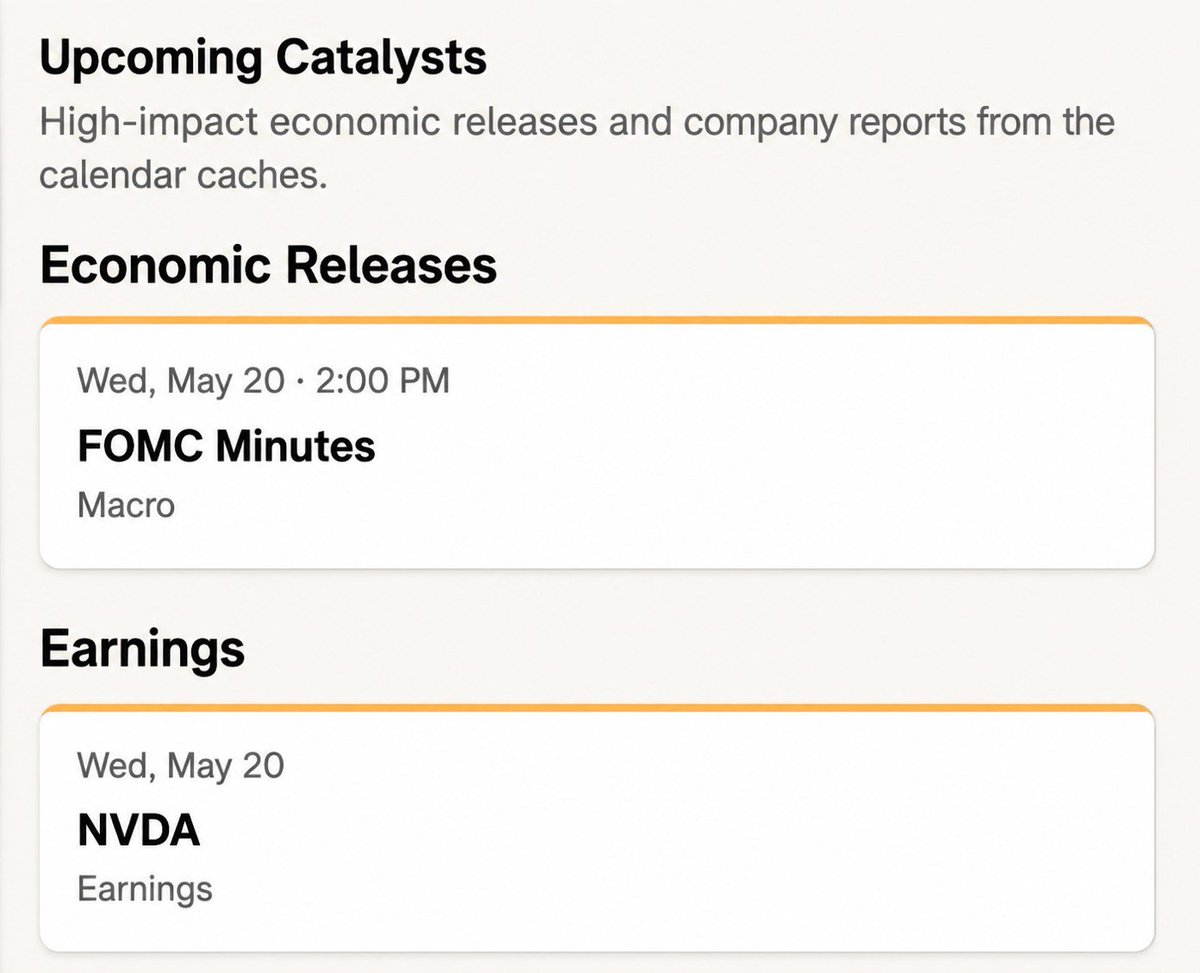1200x973 pixels.
Task: Open the FOMC Minutes event card
Action: [x=597, y=442]
